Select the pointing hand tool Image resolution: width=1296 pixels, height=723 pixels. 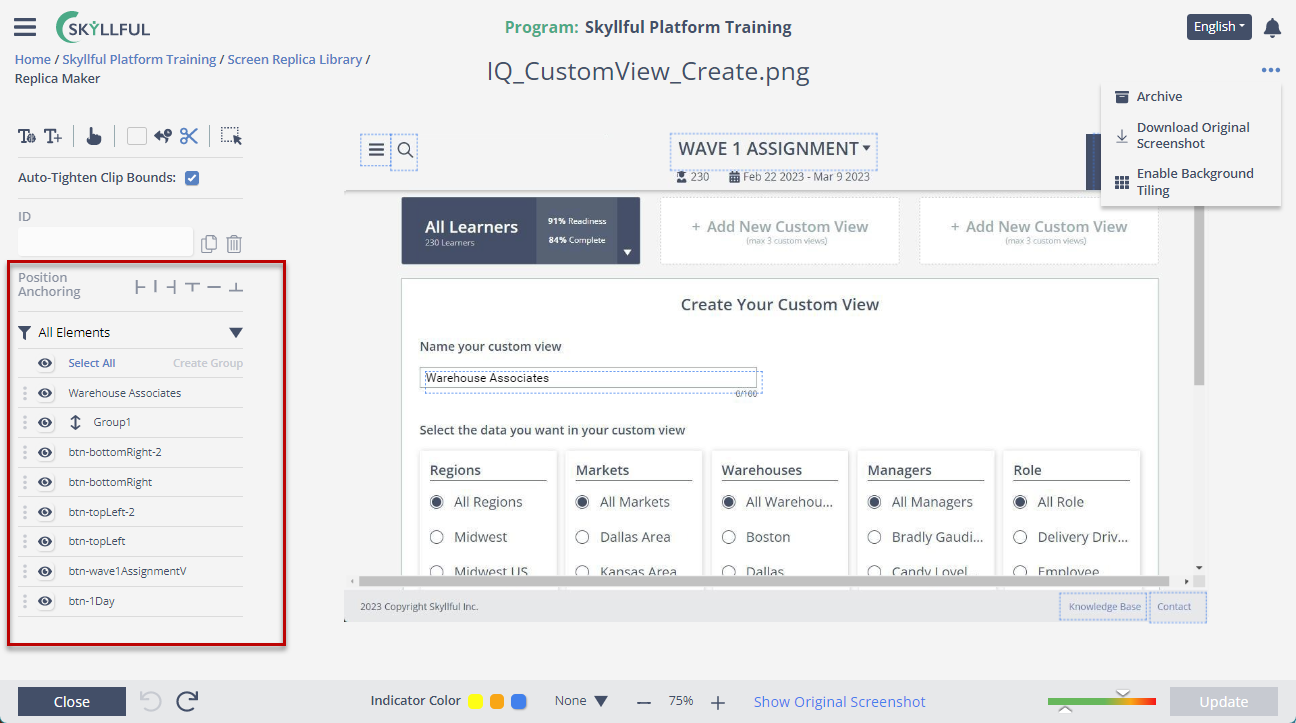tap(94, 137)
